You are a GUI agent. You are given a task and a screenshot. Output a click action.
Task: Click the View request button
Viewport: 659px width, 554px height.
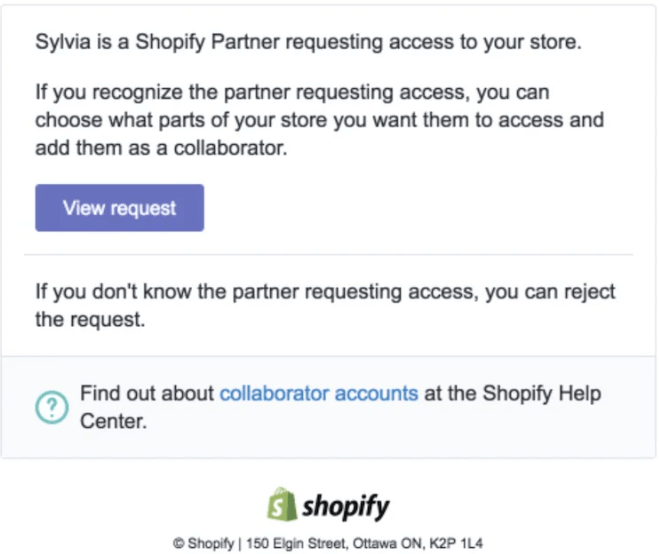pyautogui.click(x=119, y=208)
